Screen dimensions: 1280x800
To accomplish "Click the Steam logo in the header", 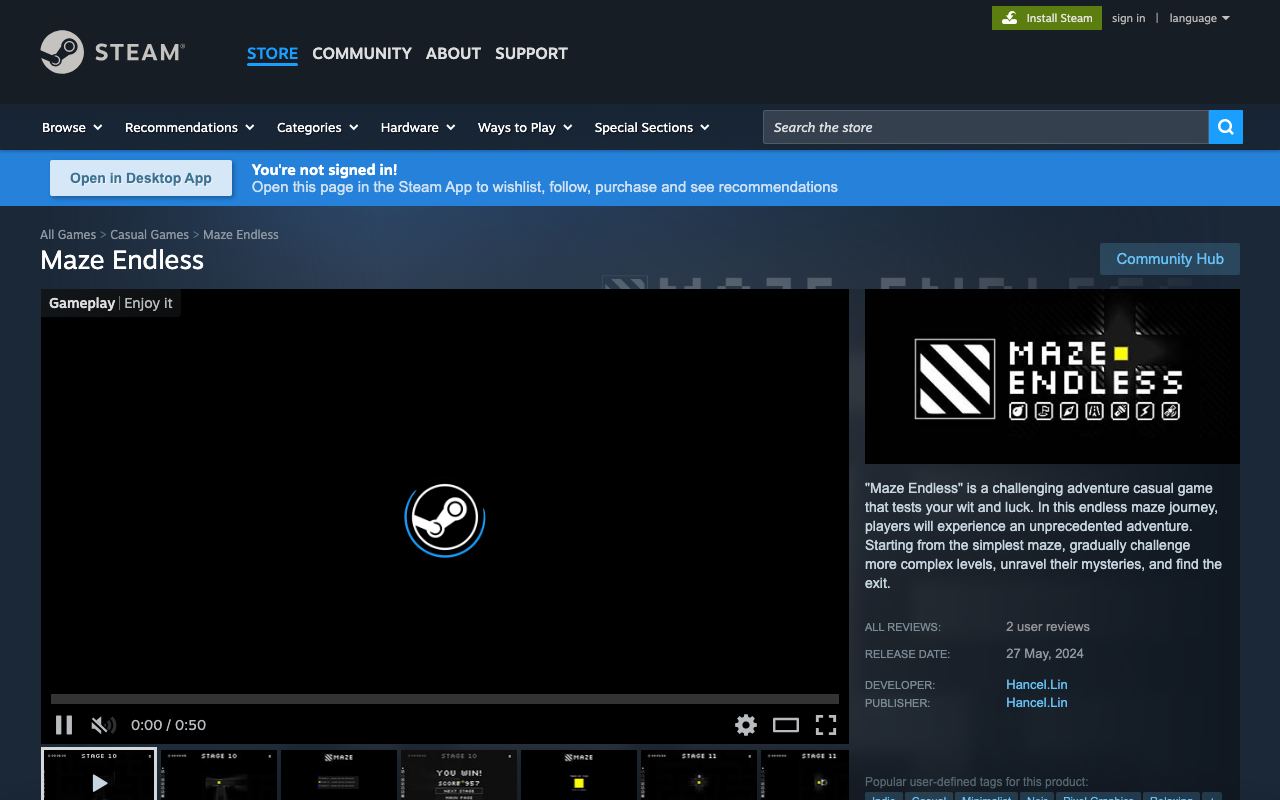I will pos(113,52).
